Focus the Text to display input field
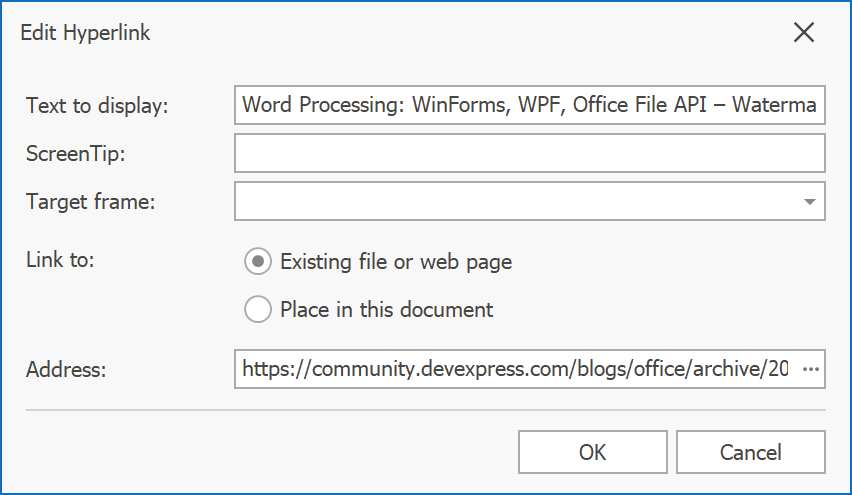The height and width of the screenshot is (495, 852). (529, 105)
